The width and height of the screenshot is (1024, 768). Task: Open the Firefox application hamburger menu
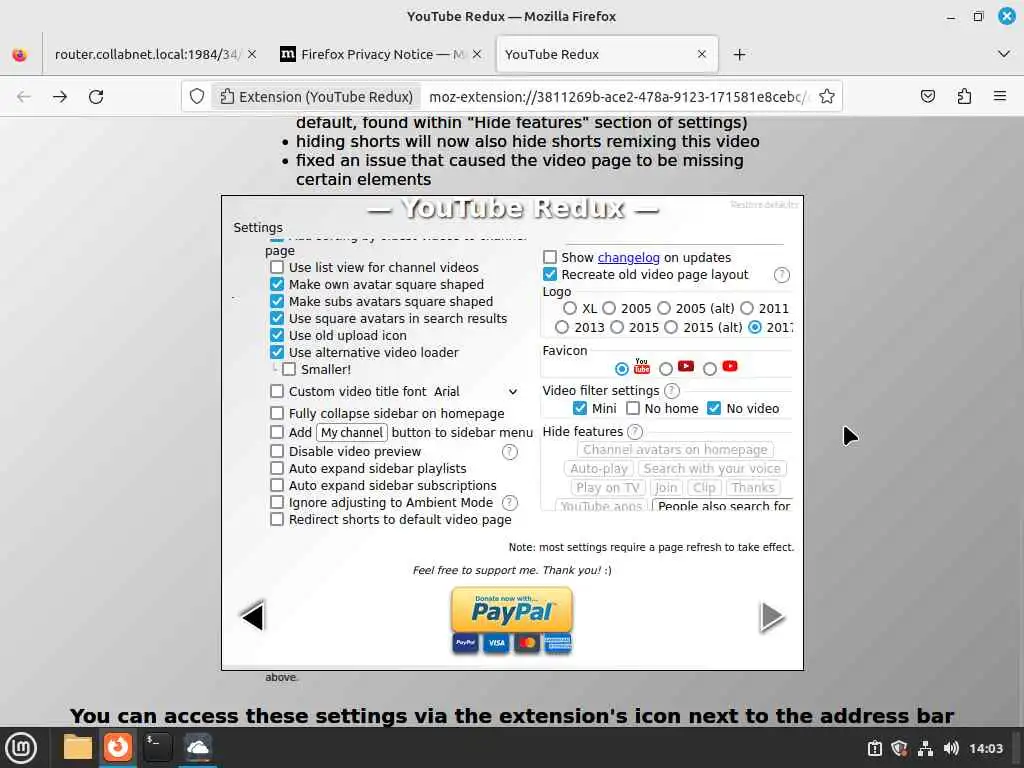click(x=1000, y=97)
